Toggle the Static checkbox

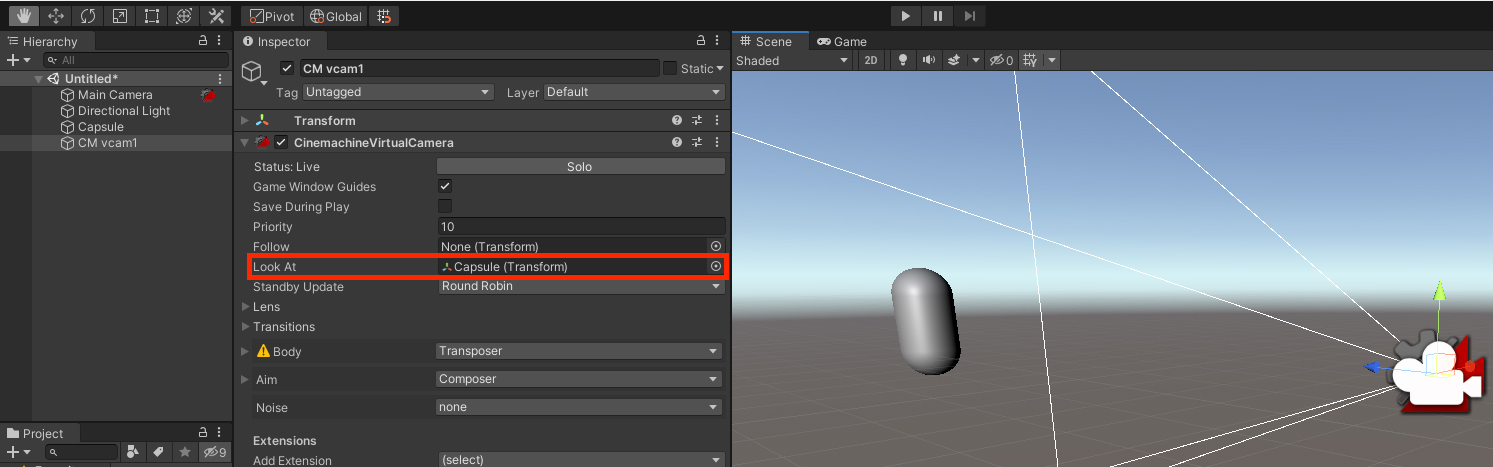click(670, 68)
